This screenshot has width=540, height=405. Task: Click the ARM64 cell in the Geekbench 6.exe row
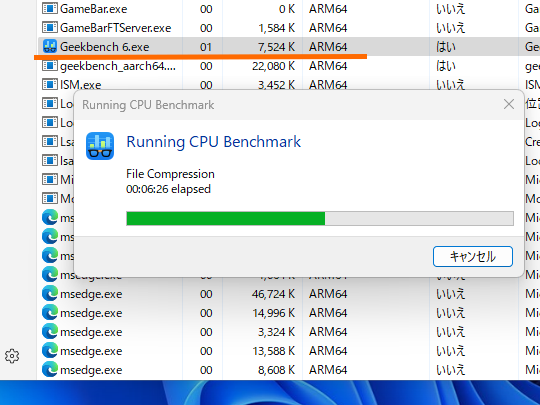pos(328,47)
